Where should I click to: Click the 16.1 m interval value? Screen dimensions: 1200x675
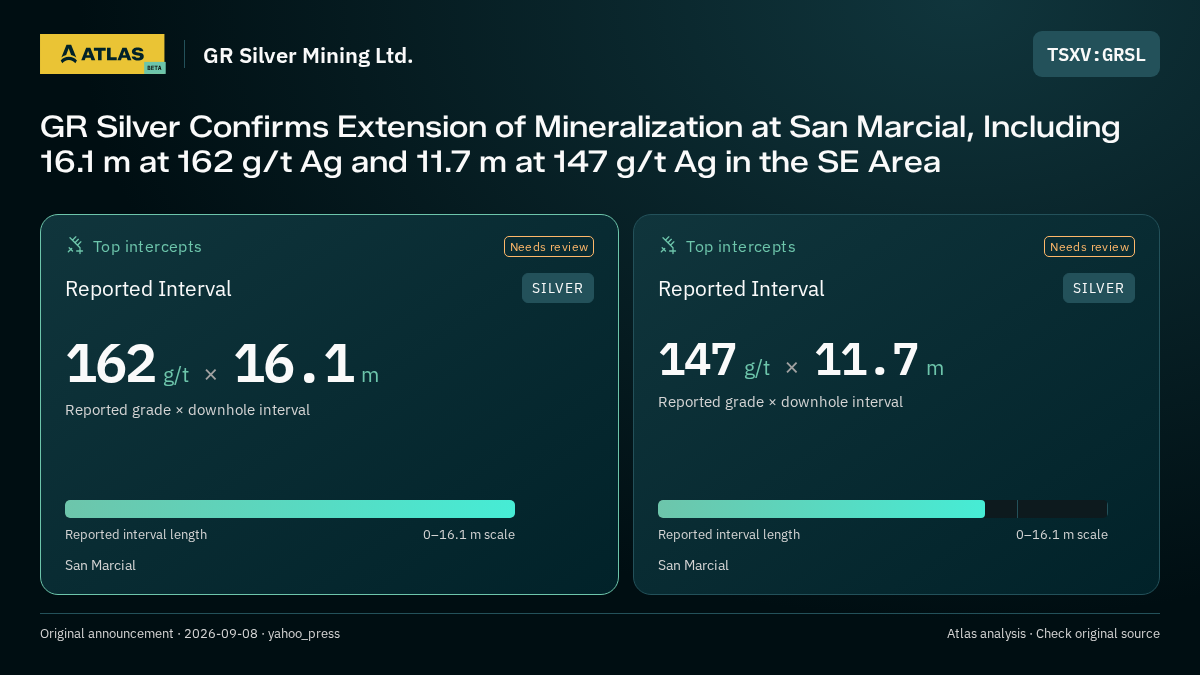pos(306,364)
